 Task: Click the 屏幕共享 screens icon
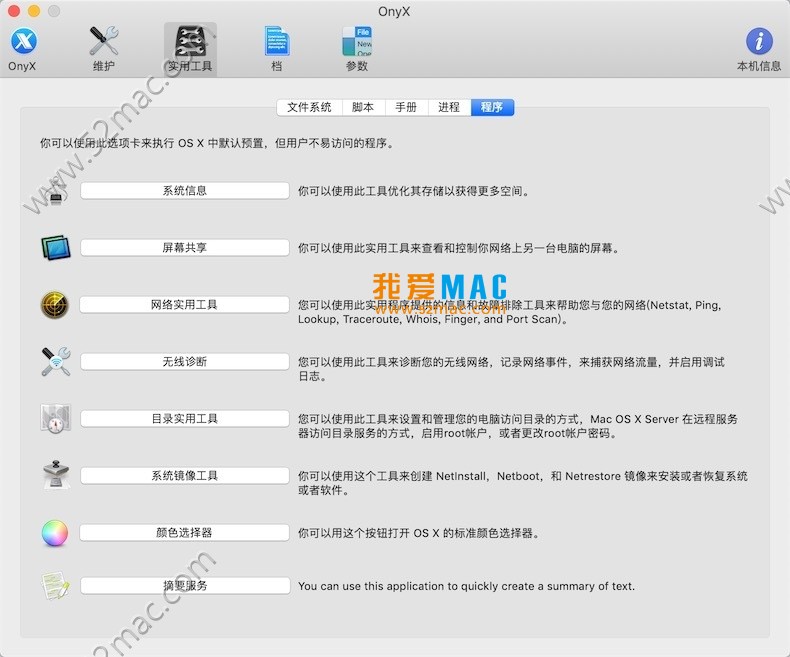pyautogui.click(x=55, y=248)
